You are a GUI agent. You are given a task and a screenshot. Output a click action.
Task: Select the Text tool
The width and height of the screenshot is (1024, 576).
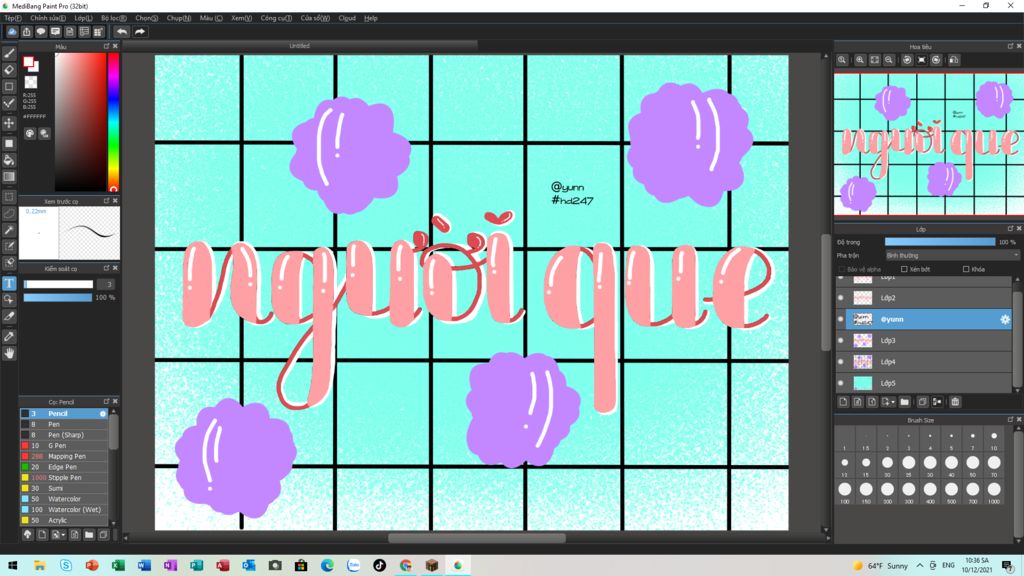click(x=9, y=283)
